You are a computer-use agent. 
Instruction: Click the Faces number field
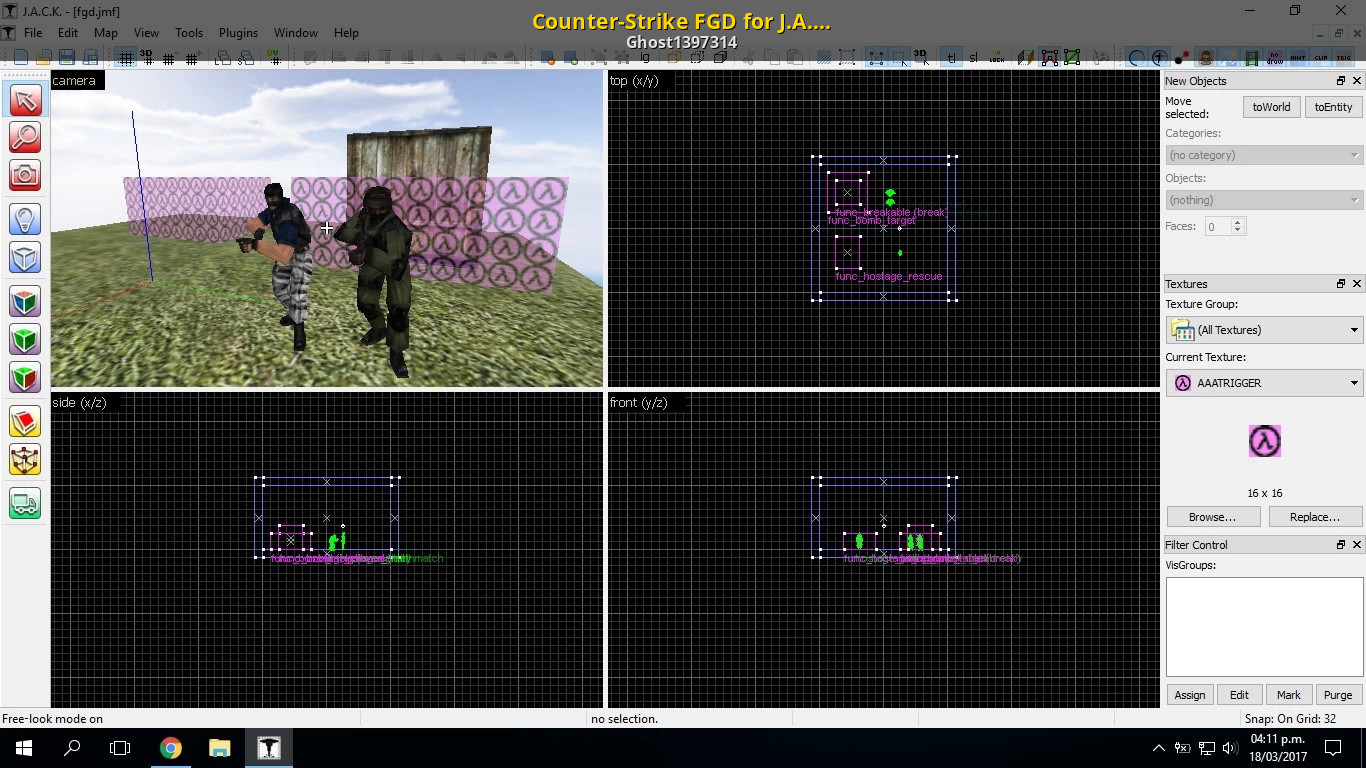[x=1217, y=227]
